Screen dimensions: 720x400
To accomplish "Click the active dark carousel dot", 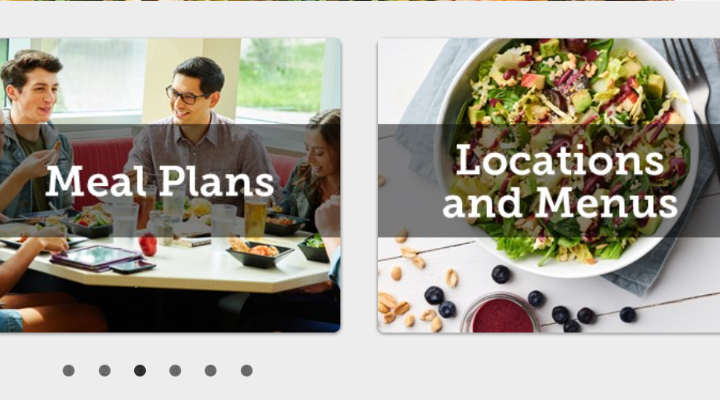I will (140, 371).
